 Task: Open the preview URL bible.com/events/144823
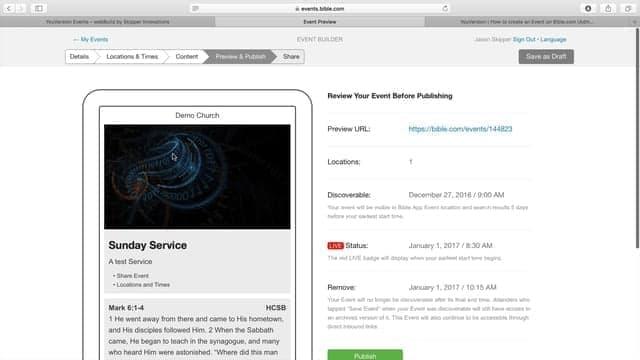[x=460, y=129]
